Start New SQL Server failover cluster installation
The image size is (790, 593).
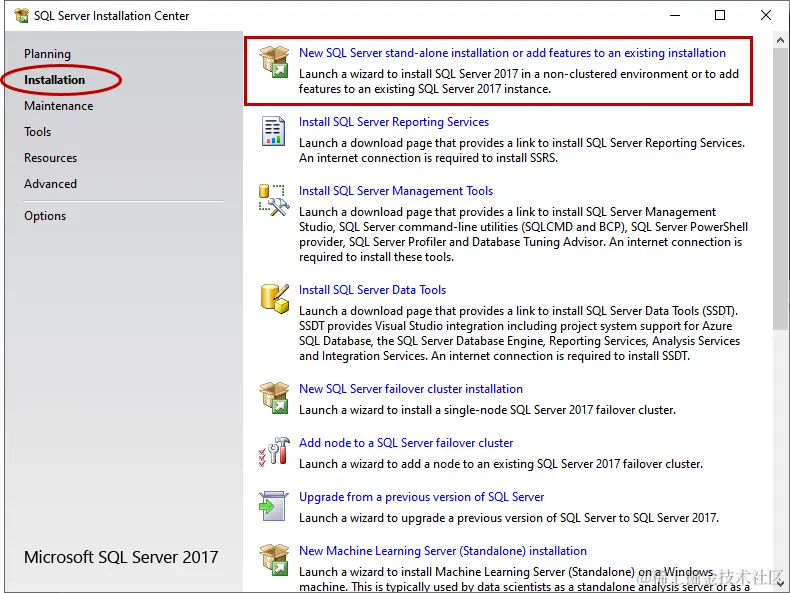pyautogui.click(x=411, y=389)
